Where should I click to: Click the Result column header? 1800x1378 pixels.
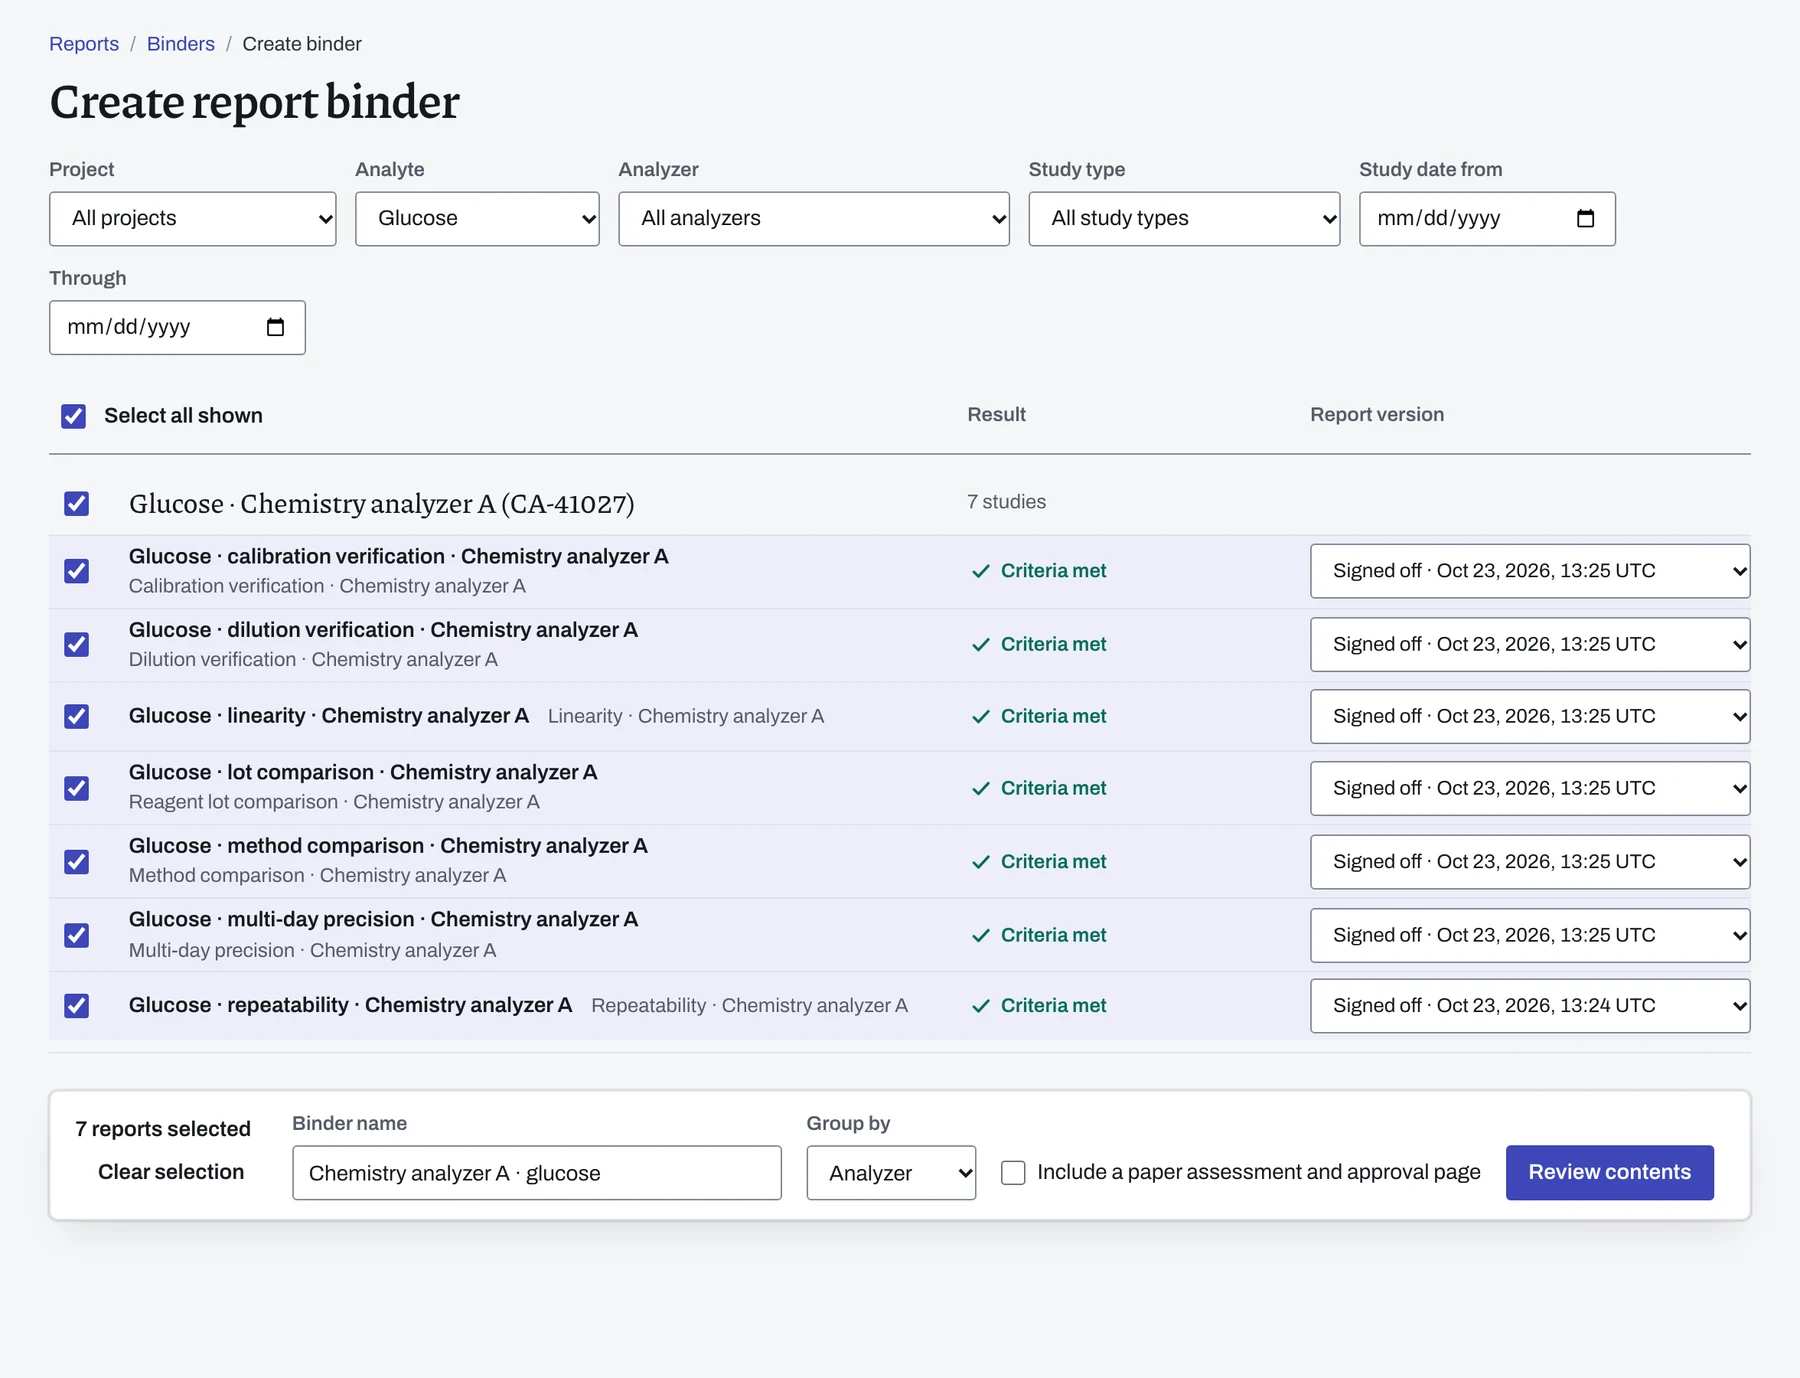point(996,415)
